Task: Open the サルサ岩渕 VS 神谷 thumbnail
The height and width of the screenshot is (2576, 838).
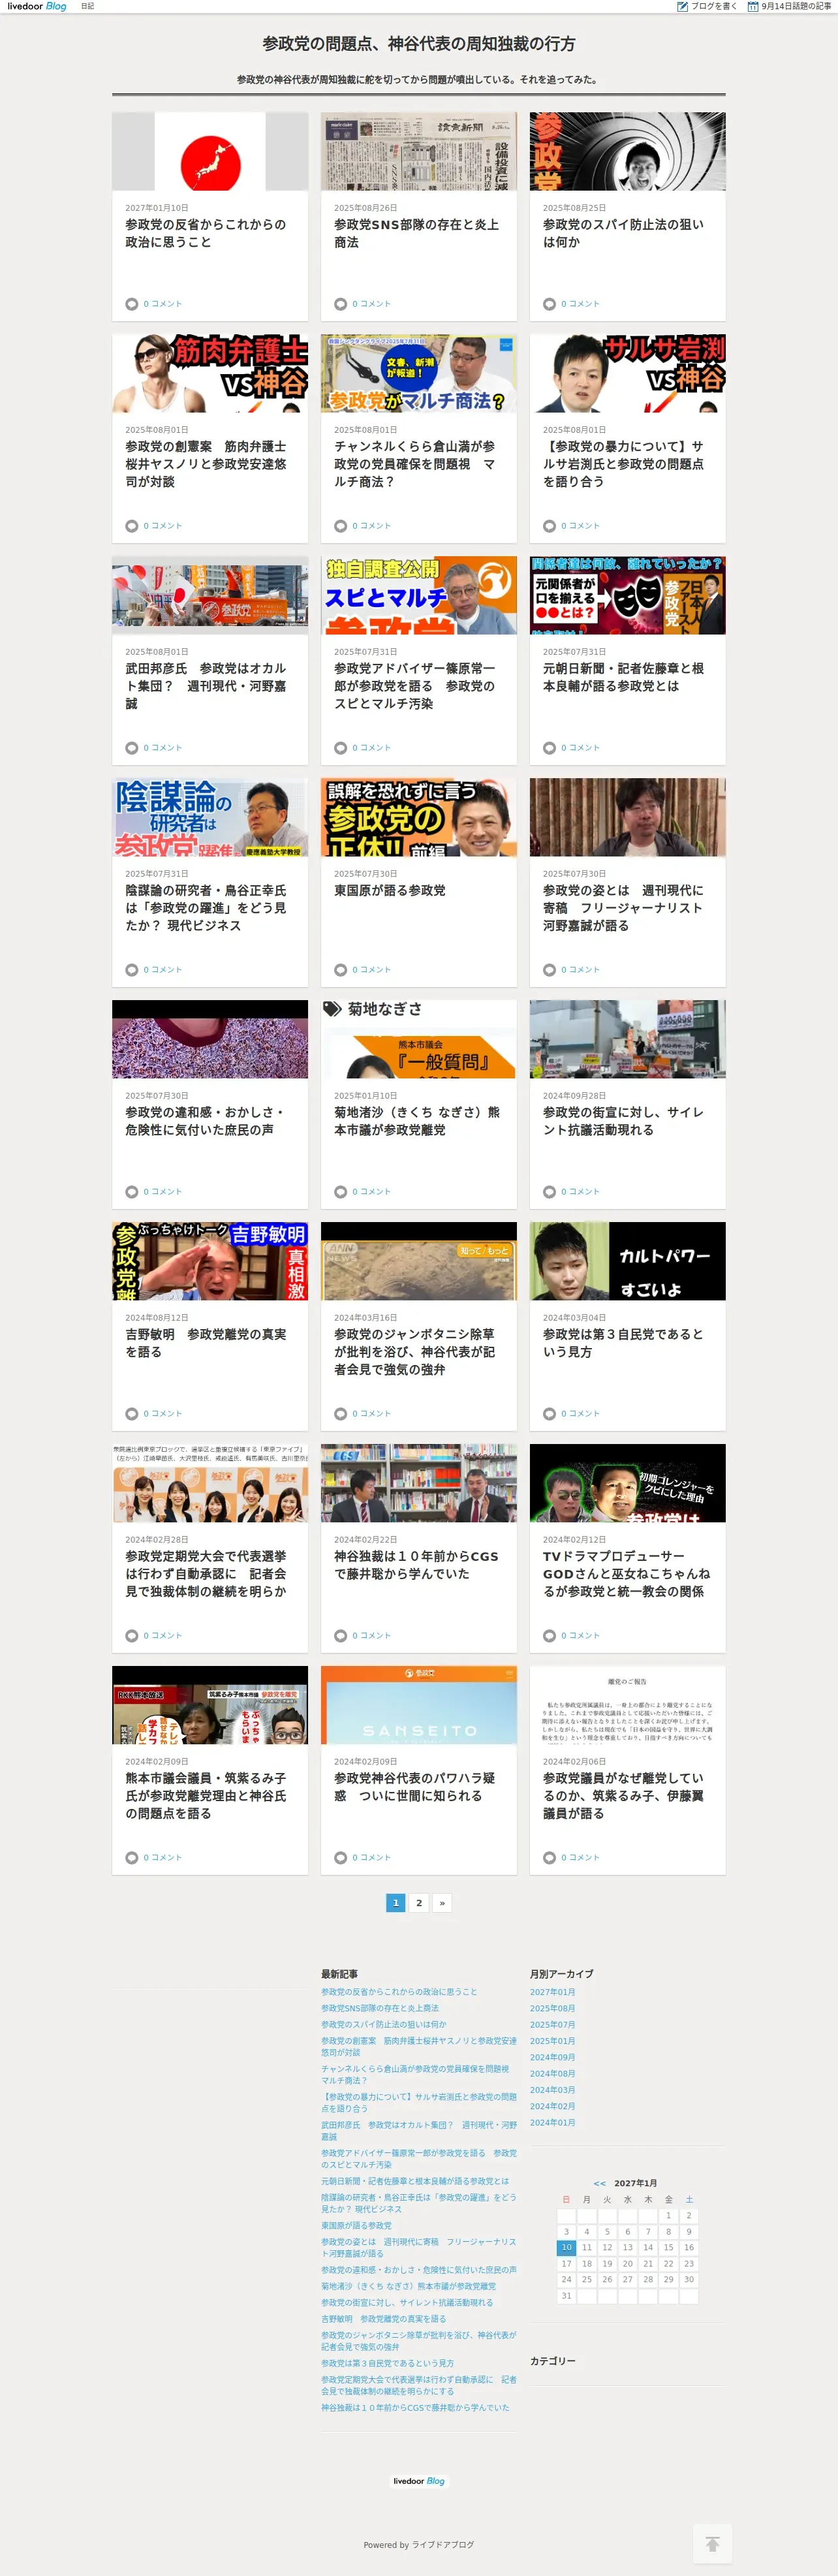Action: click(x=628, y=373)
